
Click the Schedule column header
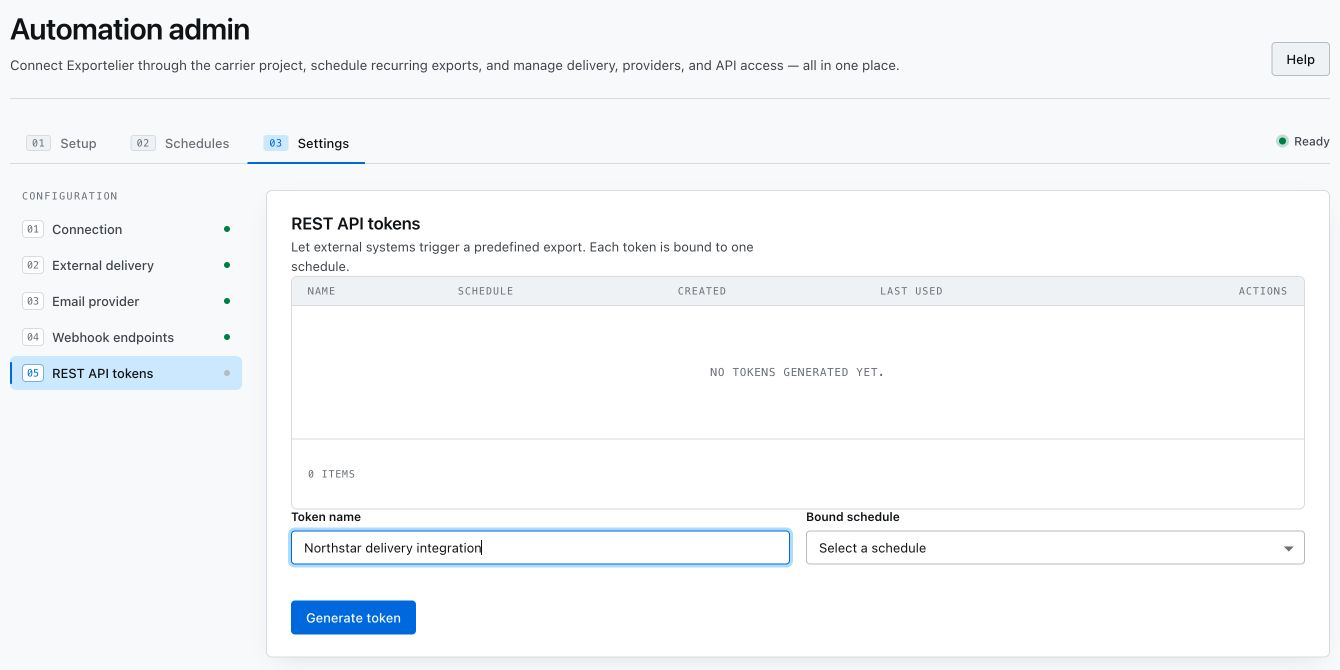coord(485,291)
